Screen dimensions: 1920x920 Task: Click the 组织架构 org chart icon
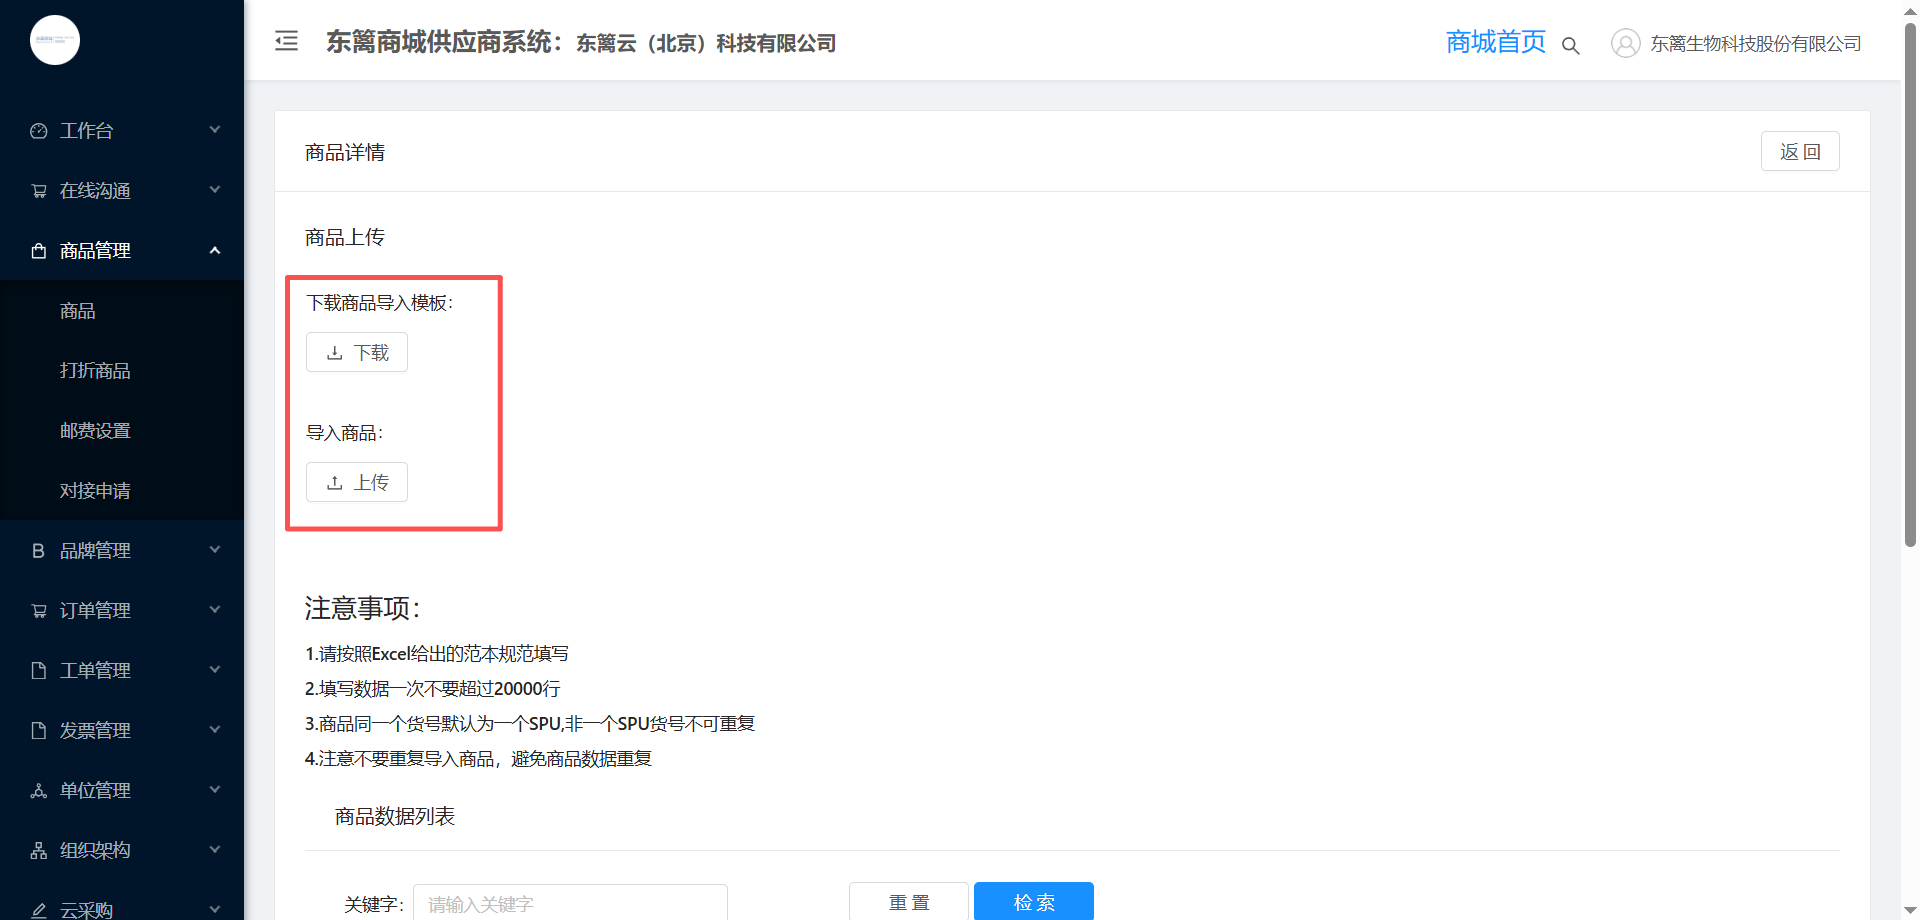coord(39,851)
